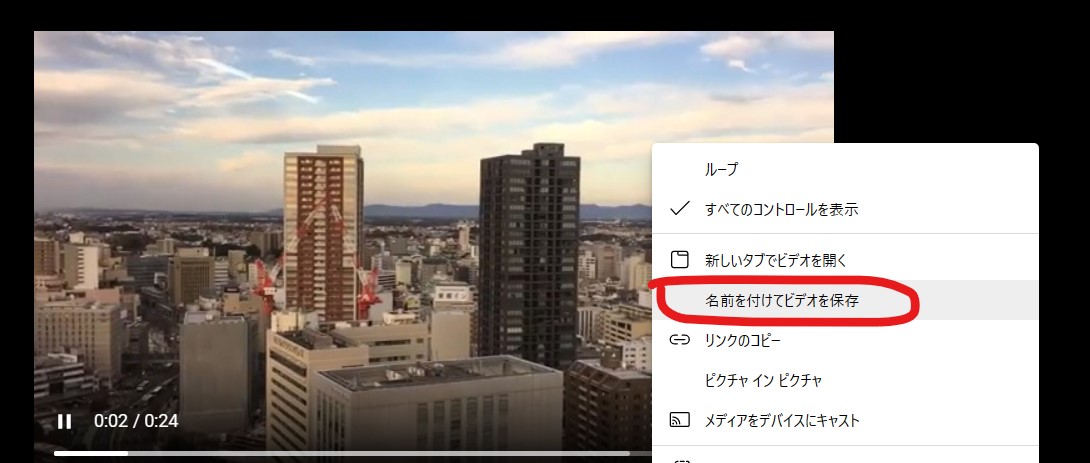
Task: Select 新しいタブでビデオを開く
Action: [845, 261]
